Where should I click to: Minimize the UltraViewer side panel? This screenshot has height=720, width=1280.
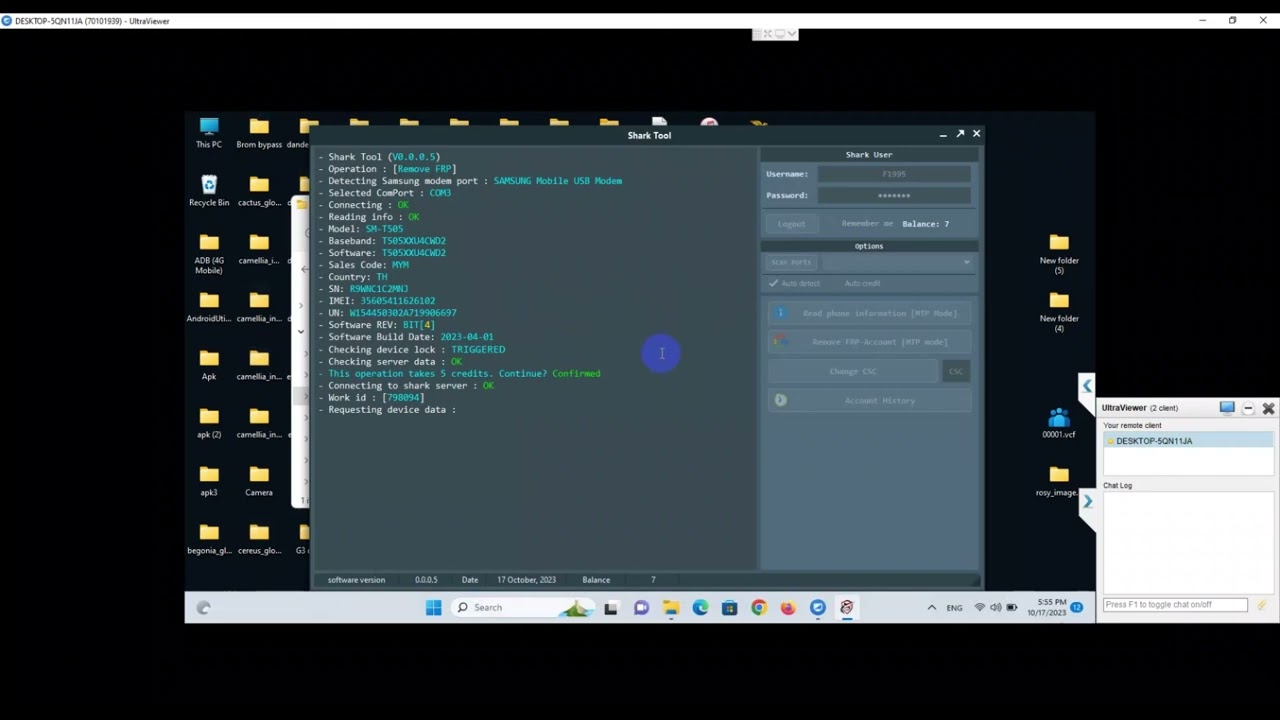[1248, 408]
